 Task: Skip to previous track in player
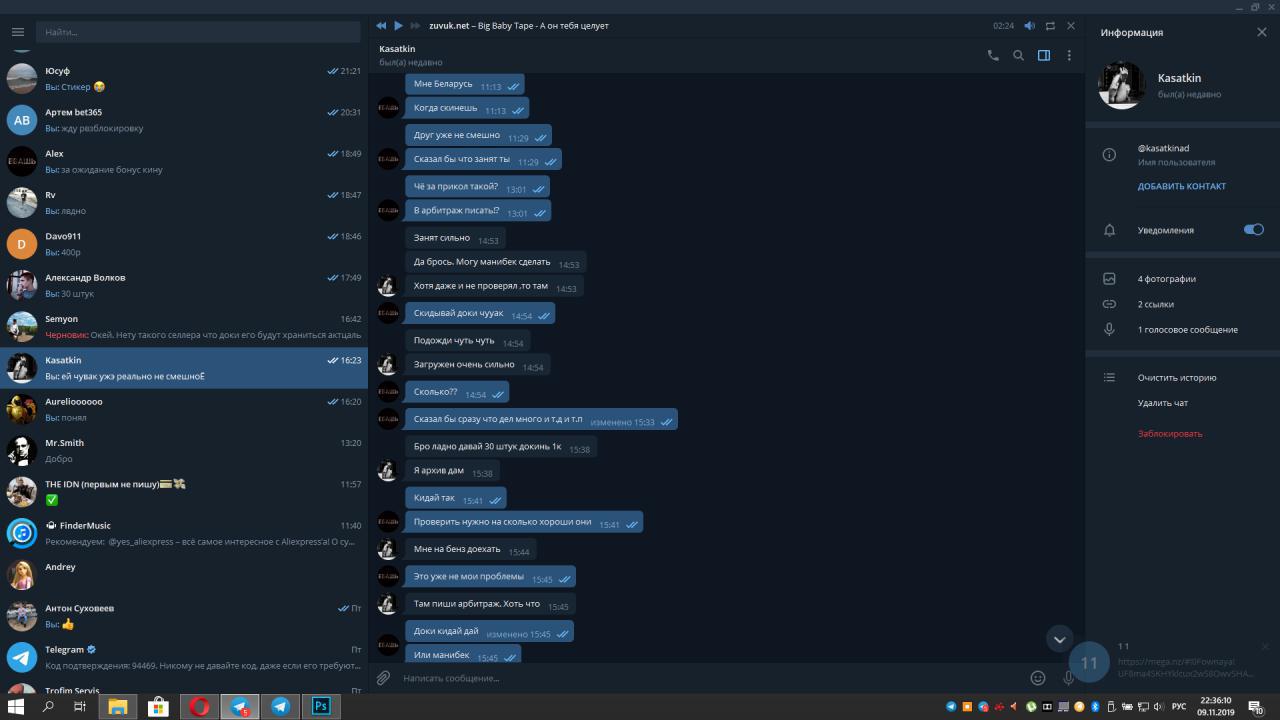381,25
